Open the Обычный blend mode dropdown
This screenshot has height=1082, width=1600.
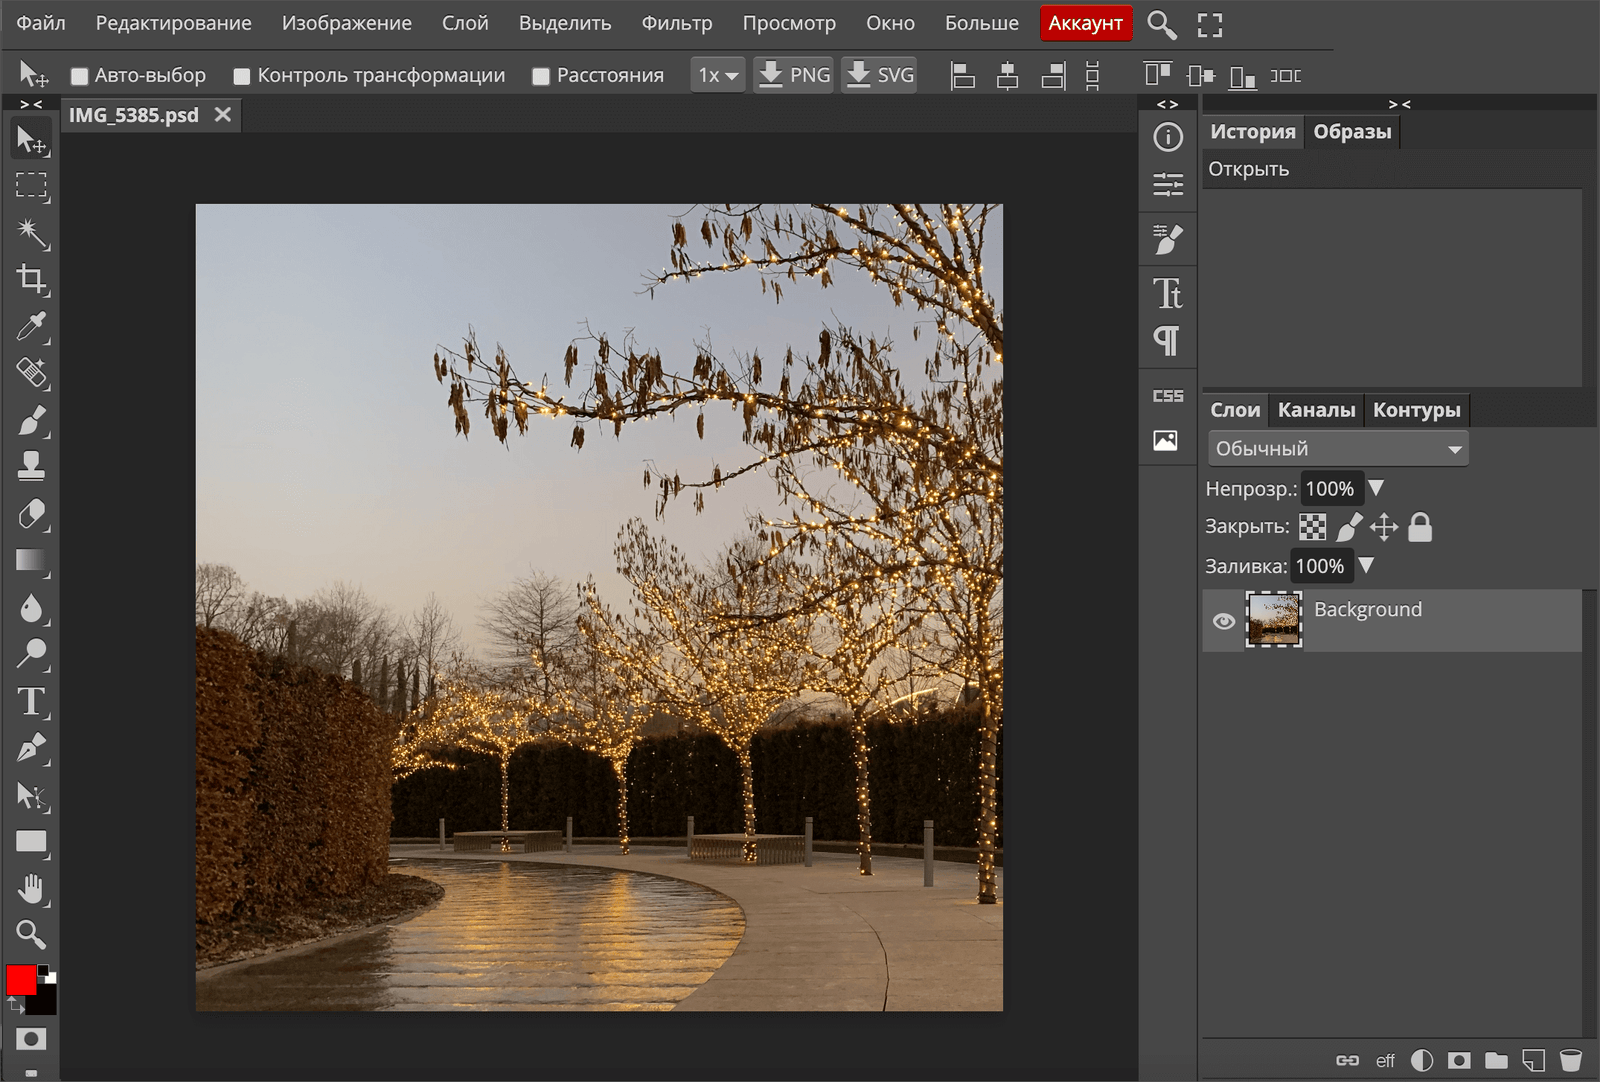pyautogui.click(x=1337, y=449)
